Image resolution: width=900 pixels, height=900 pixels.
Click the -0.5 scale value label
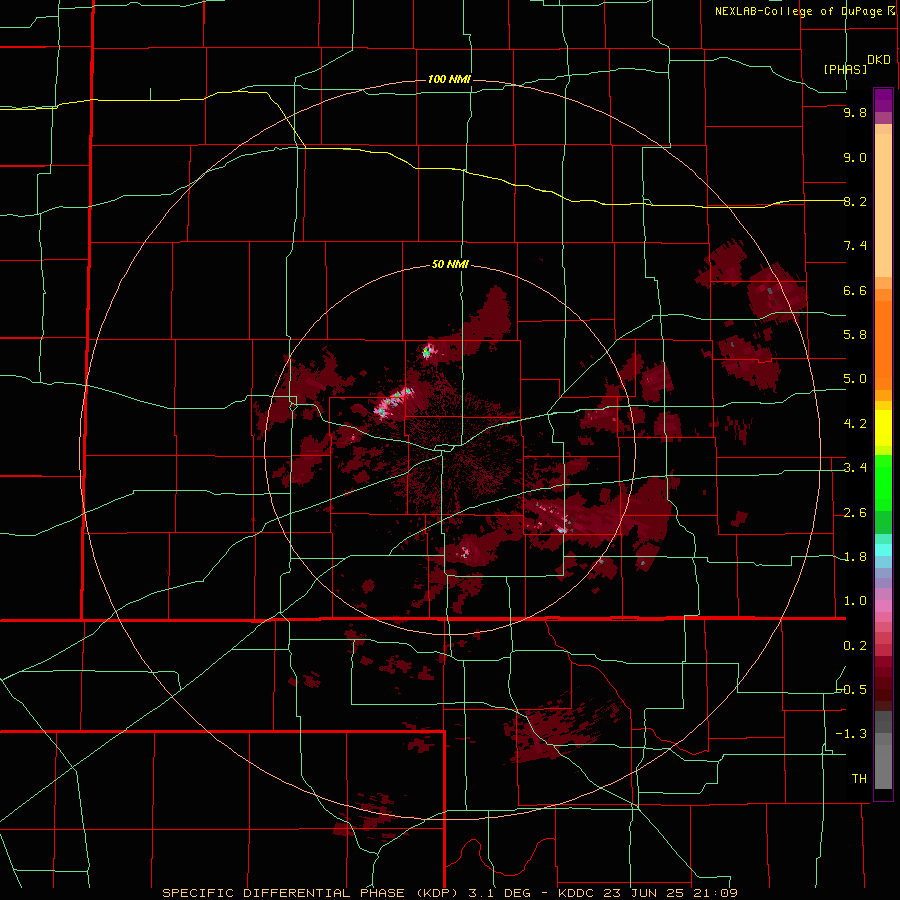852,690
